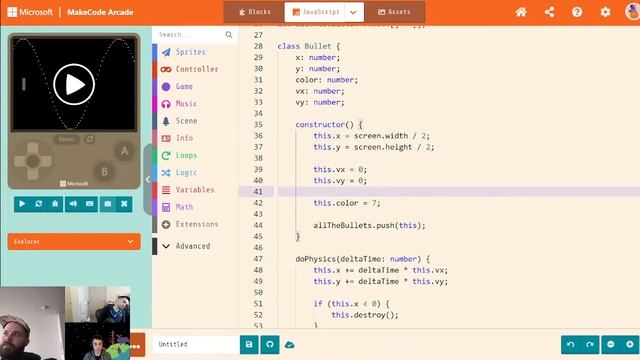The width and height of the screenshot is (640, 360).
Task: Open the Help question mark menu
Action: pyautogui.click(x=577, y=12)
